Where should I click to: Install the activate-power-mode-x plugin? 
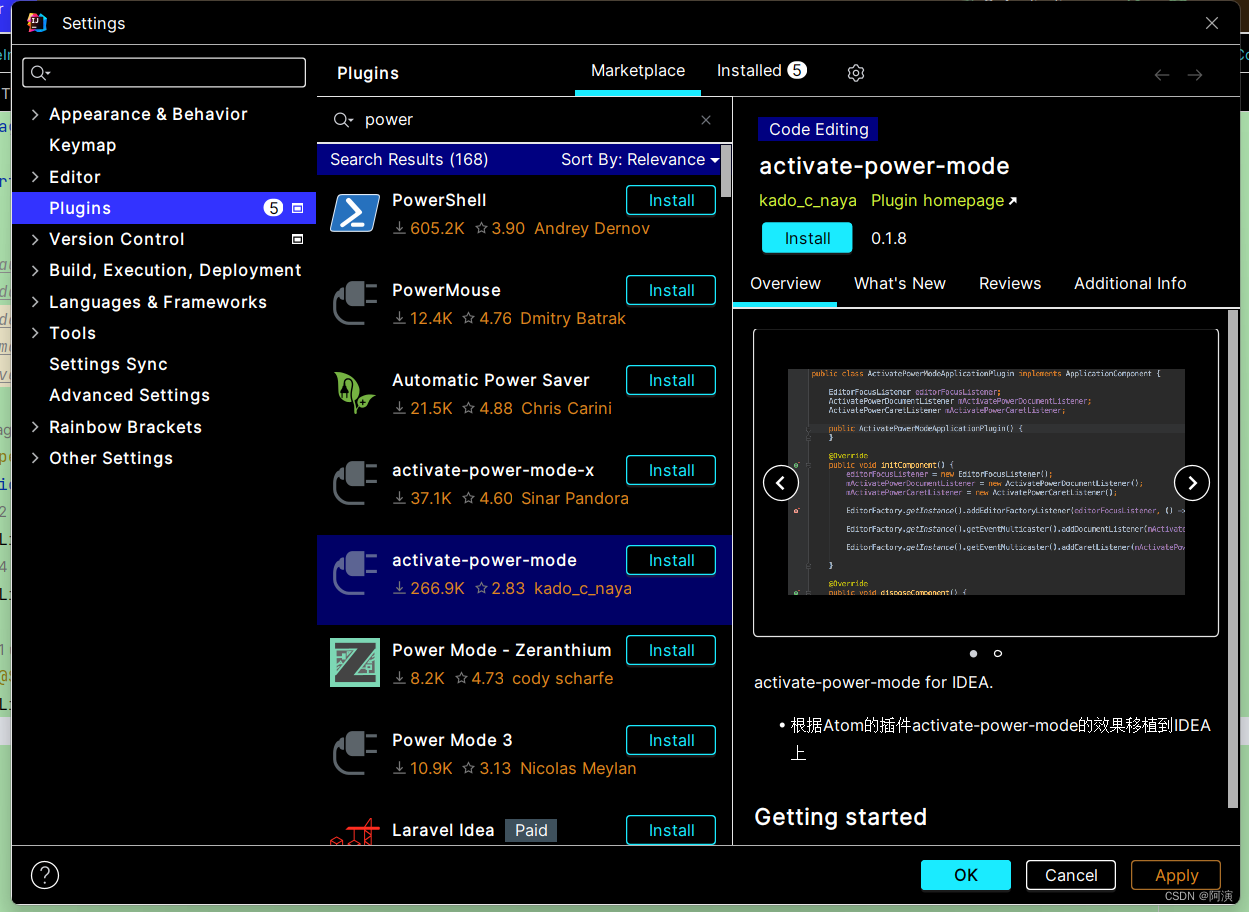671,470
